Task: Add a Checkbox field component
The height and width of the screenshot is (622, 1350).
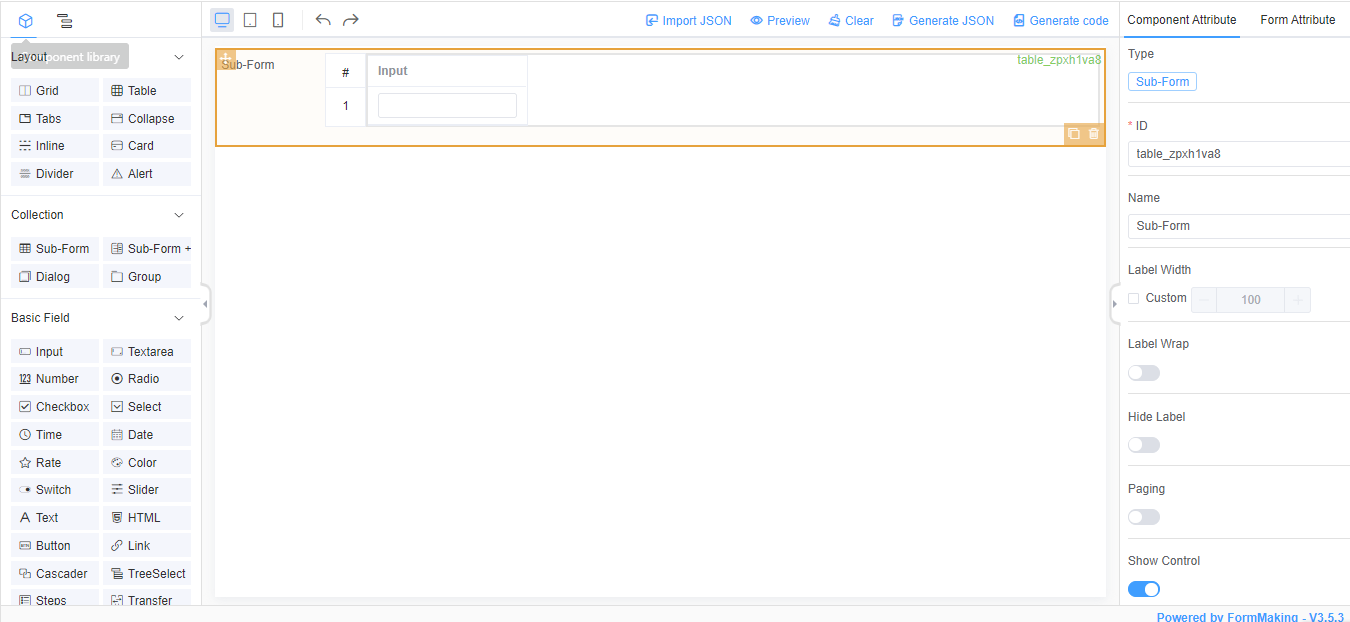Action: point(55,407)
